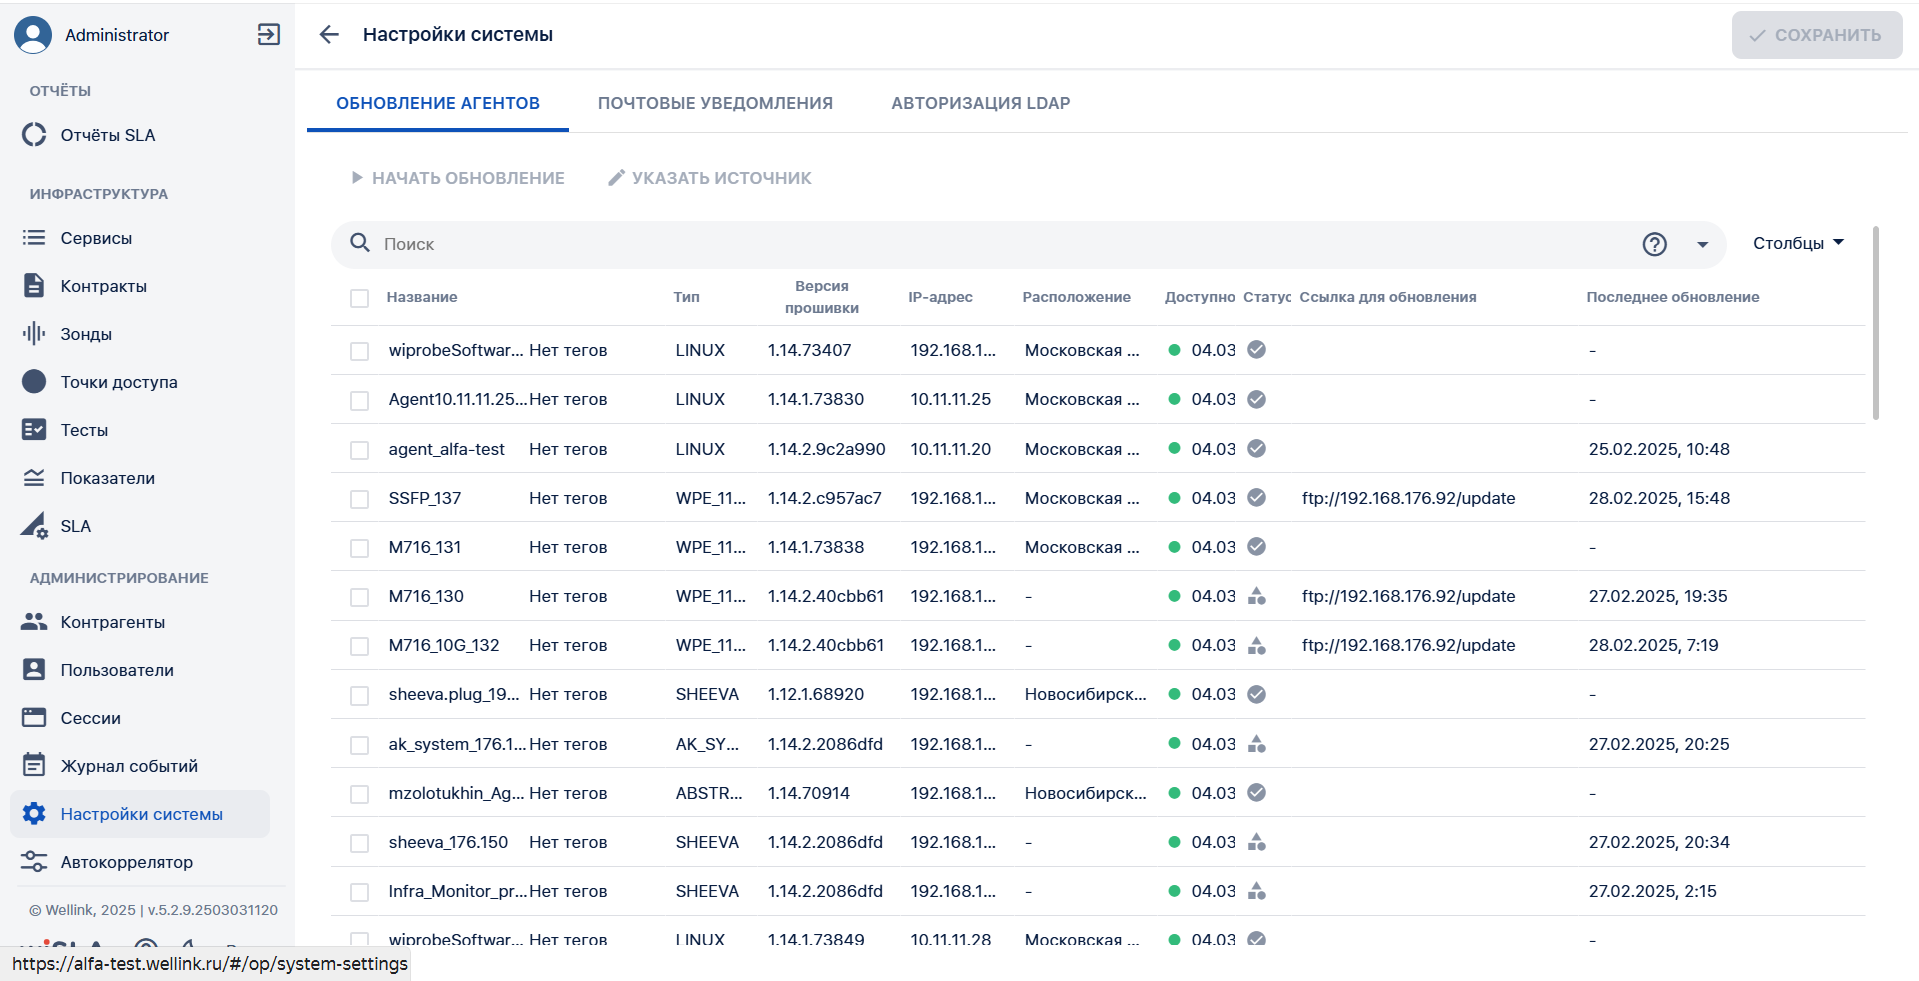This screenshot has height=981, width=1919.
Task: Click Wellink version footer text
Action: point(153,910)
